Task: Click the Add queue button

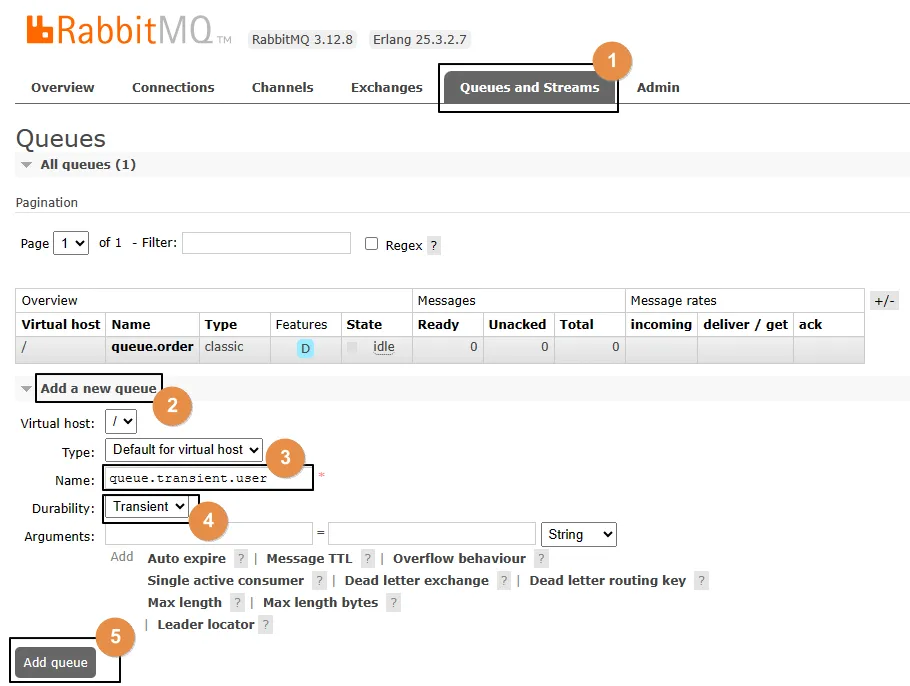Action: (x=56, y=663)
